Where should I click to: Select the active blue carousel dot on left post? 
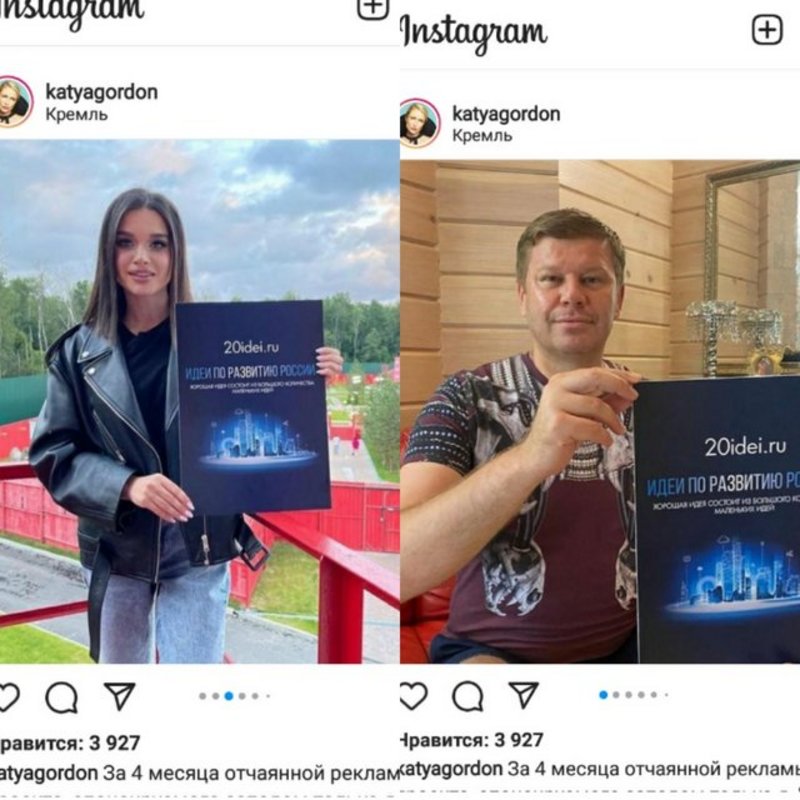click(229, 695)
